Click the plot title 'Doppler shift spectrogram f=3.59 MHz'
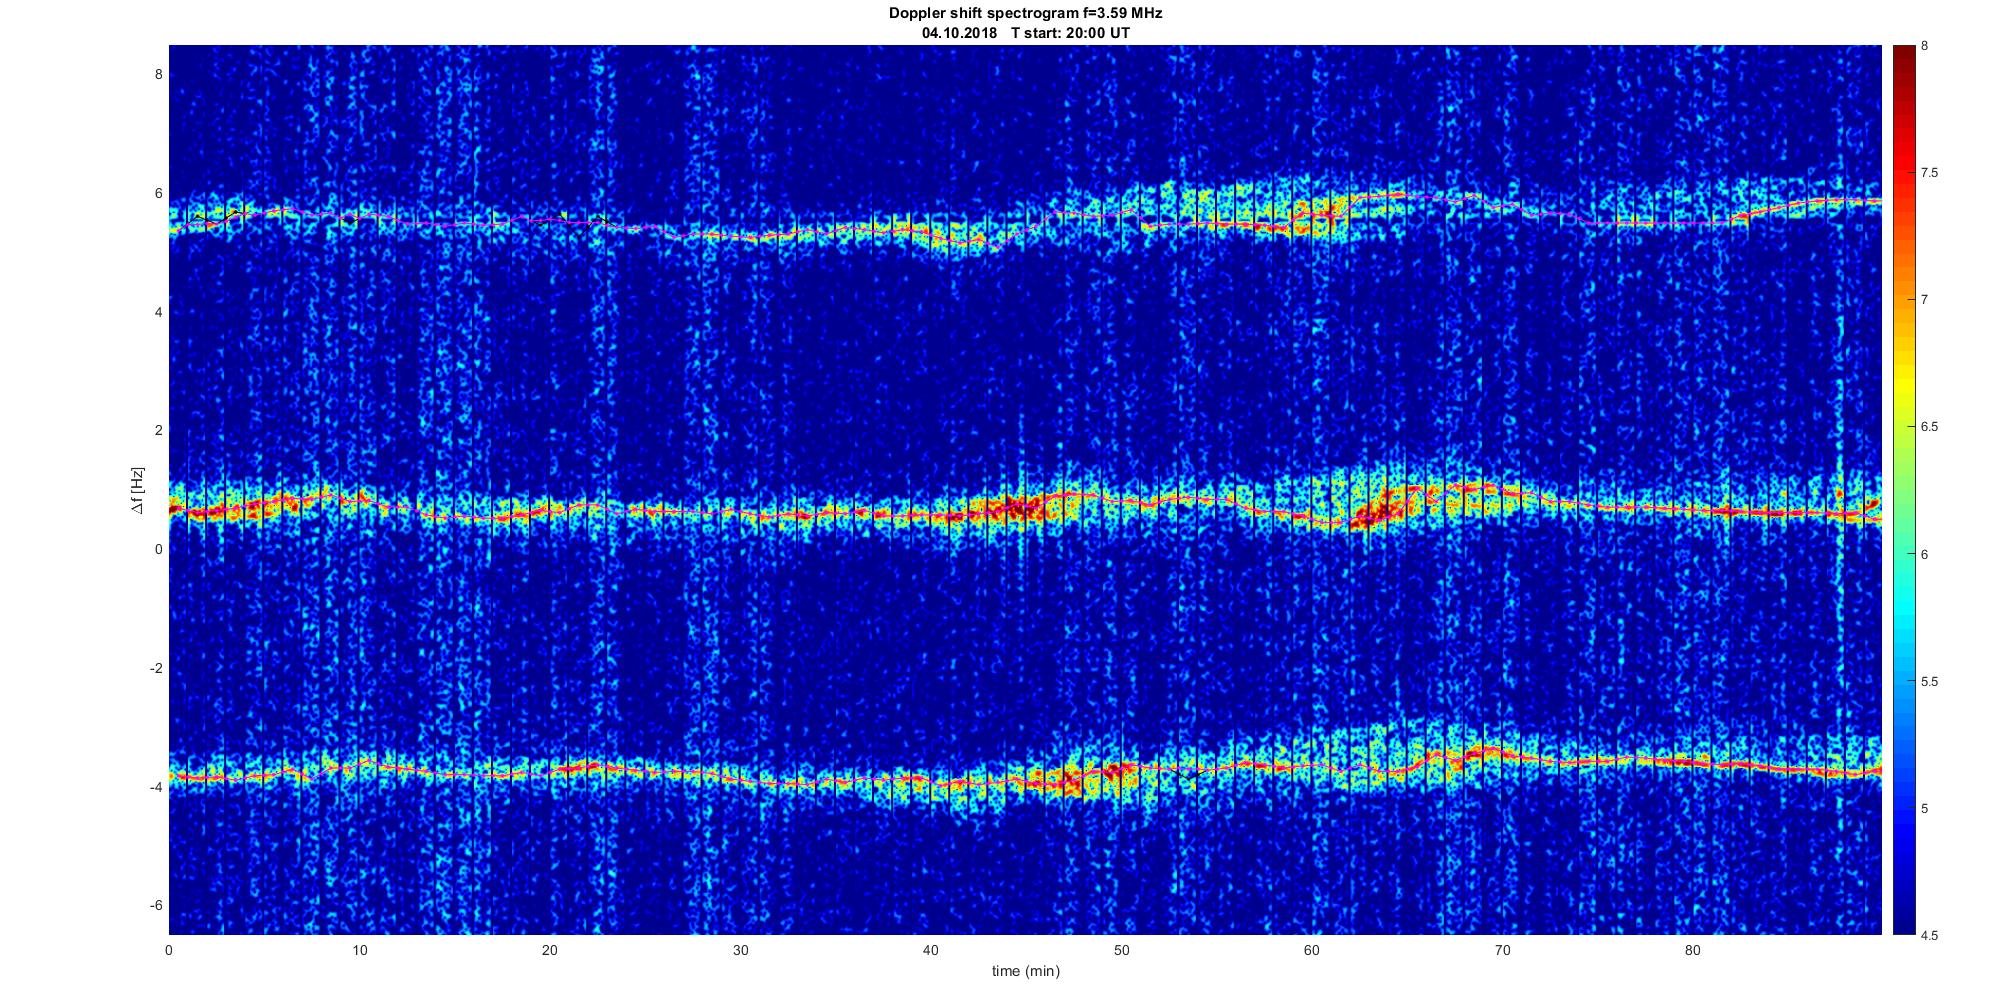 click(1026, 14)
